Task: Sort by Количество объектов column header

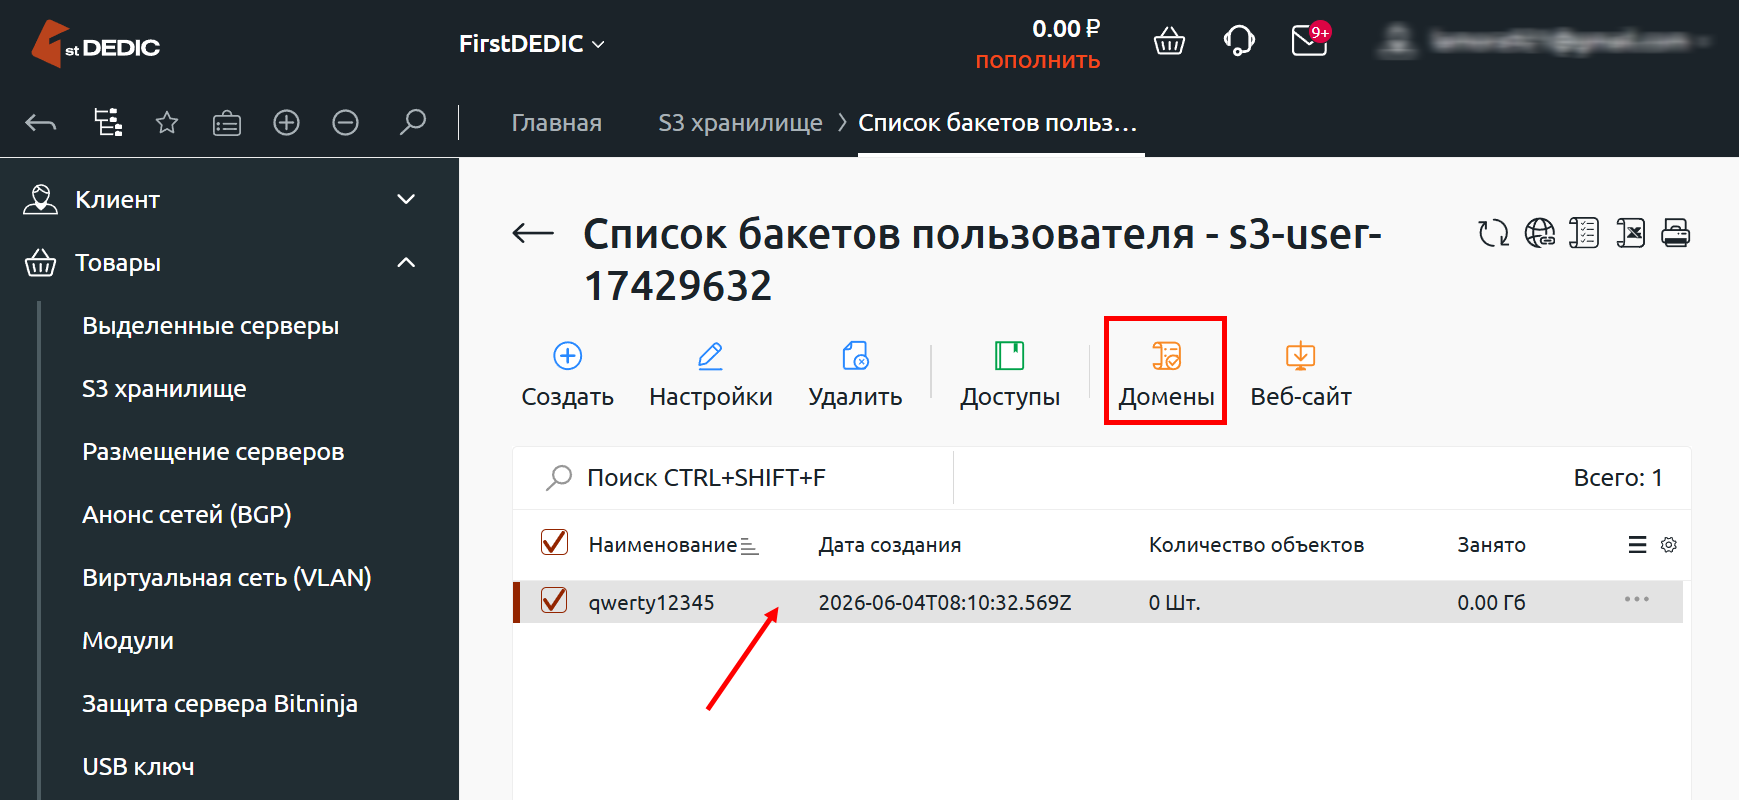Action: click(x=1256, y=545)
